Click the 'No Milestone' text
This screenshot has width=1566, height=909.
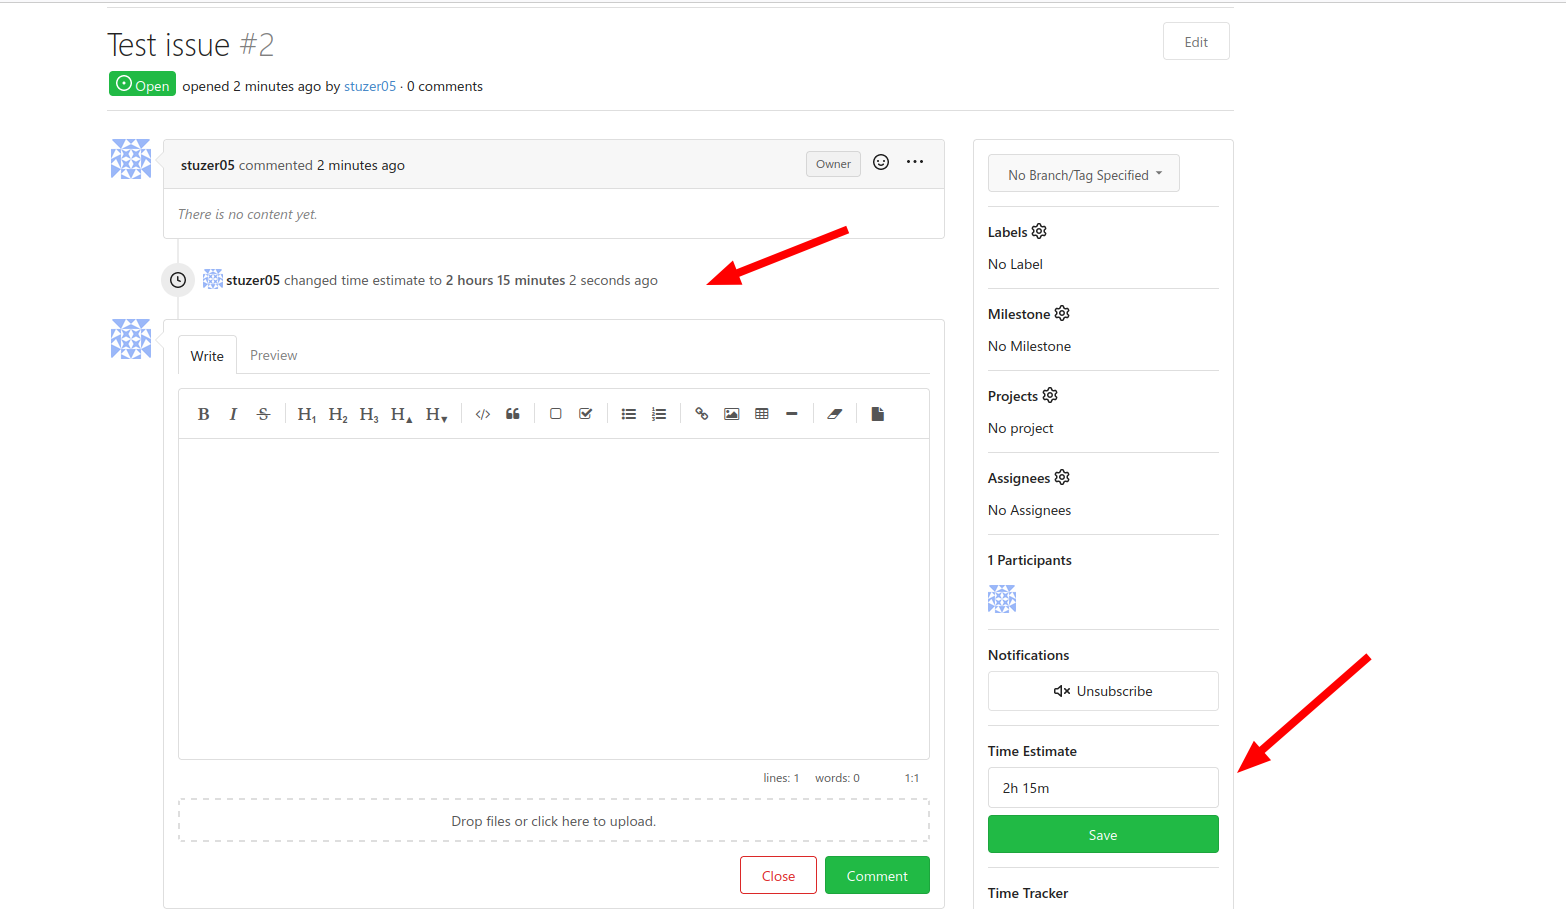pos(1029,346)
